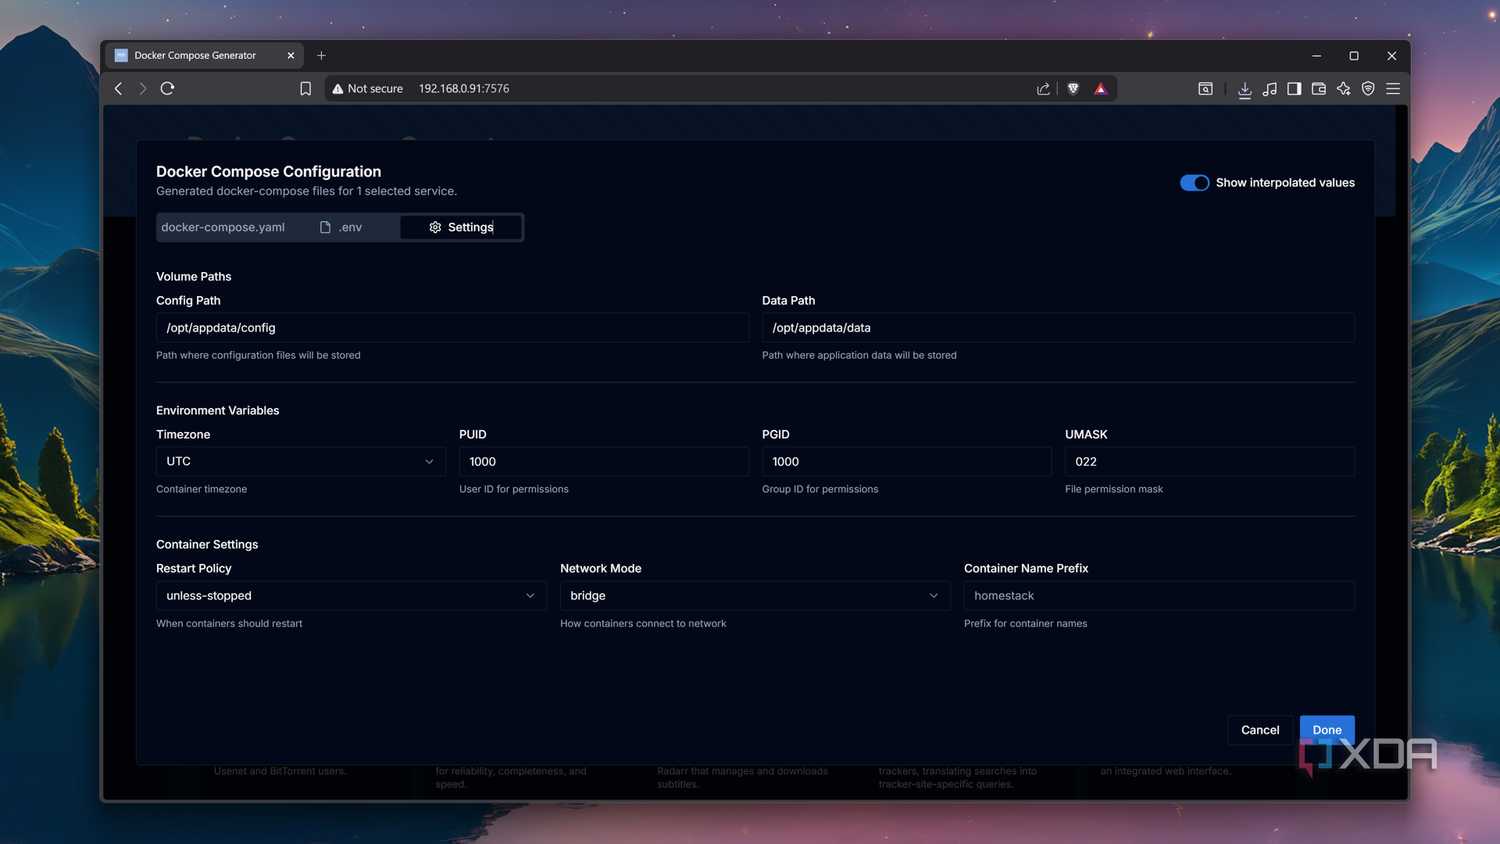The width and height of the screenshot is (1500, 844).
Task: Click the Docker Compose Generator tab favicon
Action: point(121,55)
